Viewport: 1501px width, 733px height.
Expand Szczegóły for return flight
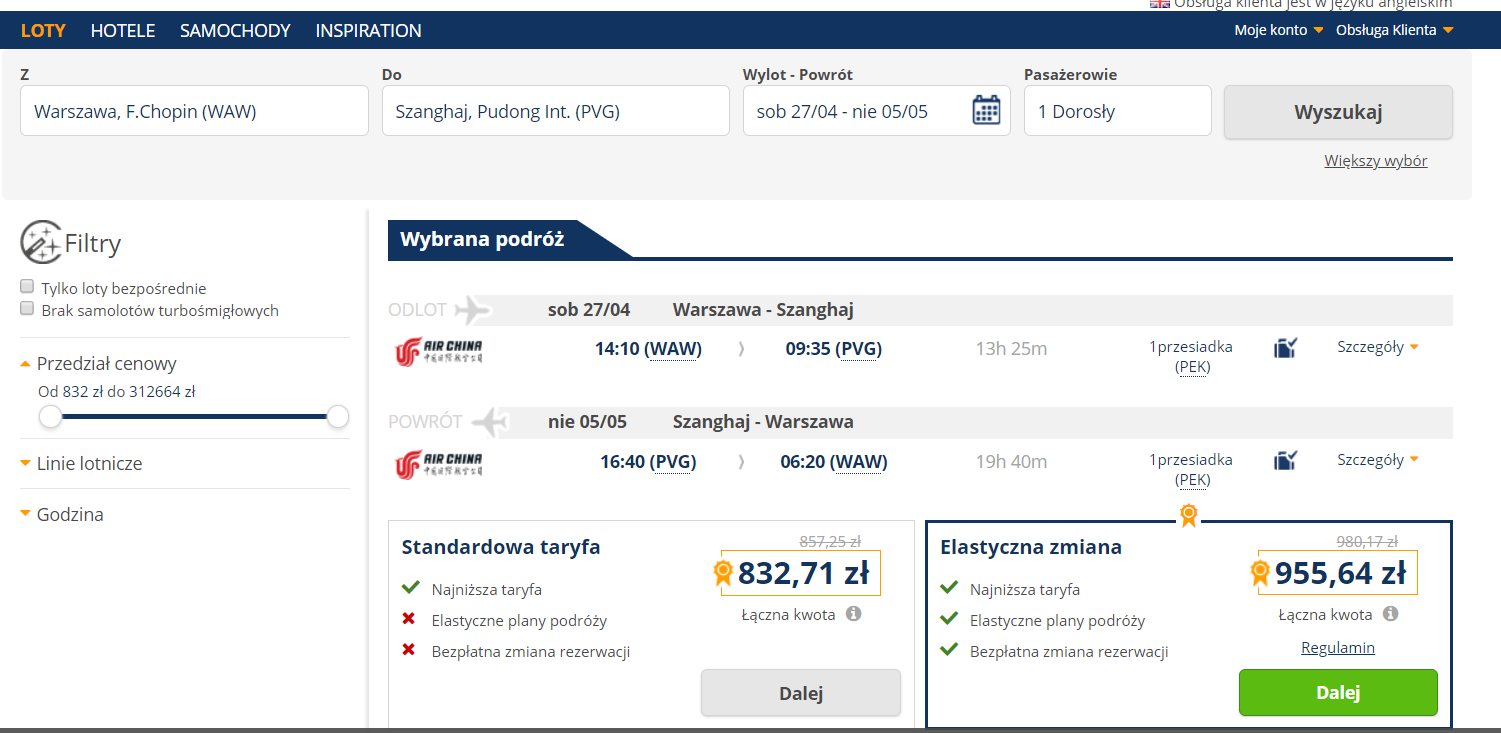pos(1378,459)
